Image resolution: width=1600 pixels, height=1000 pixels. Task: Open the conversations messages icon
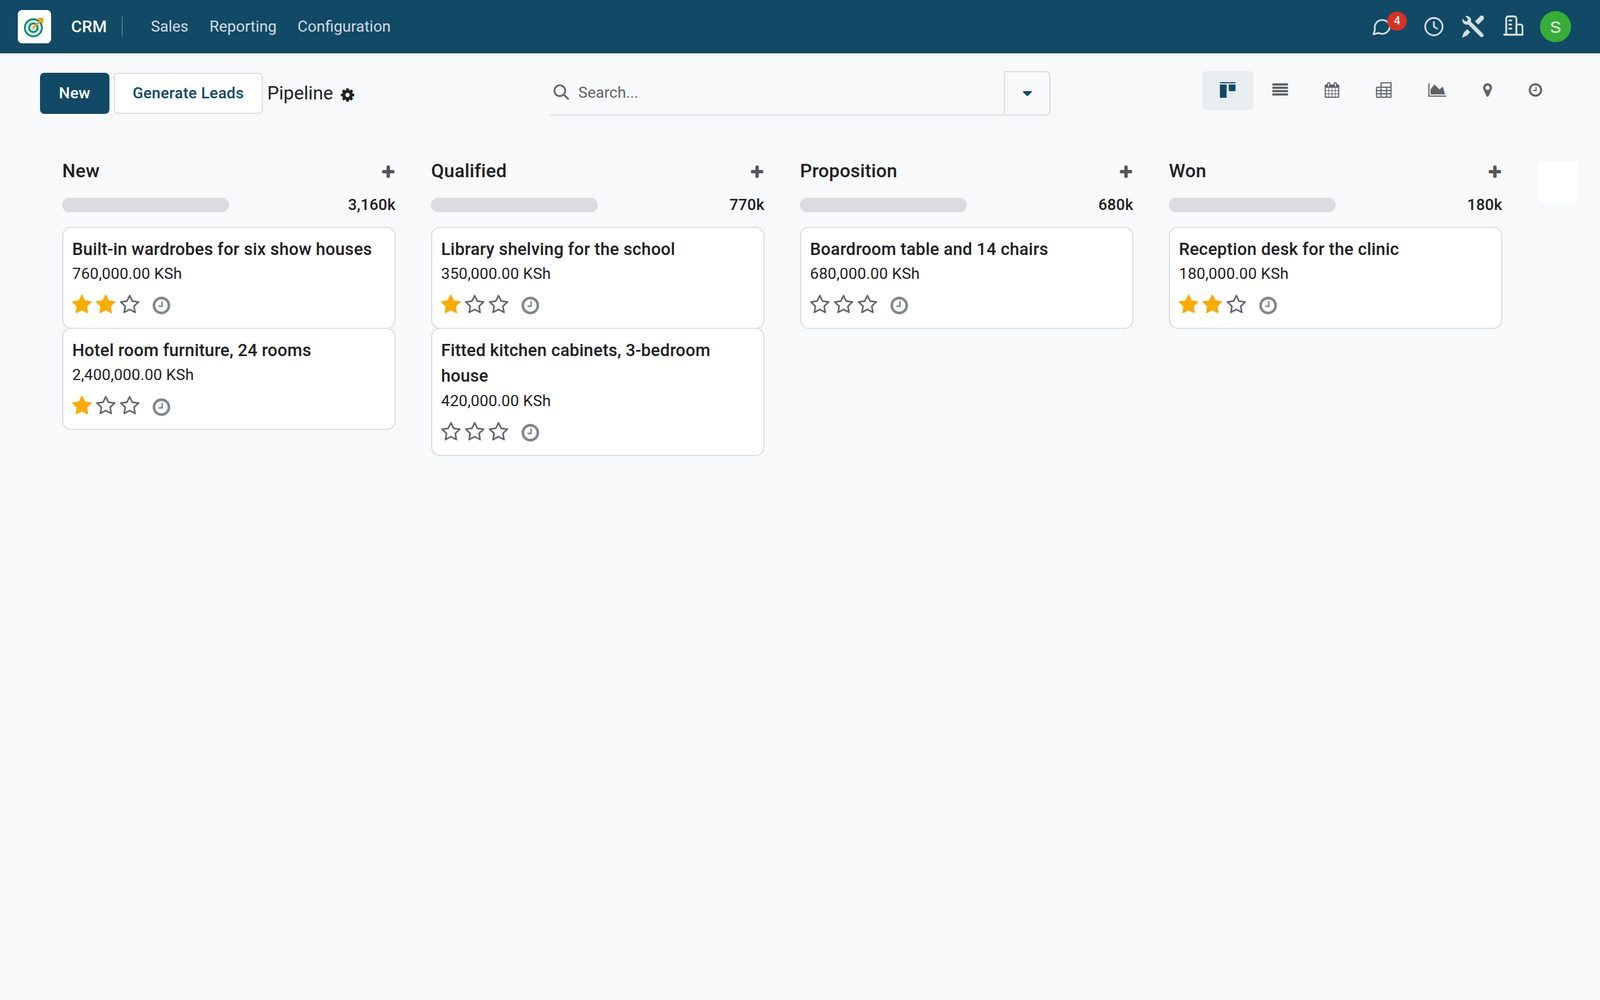[x=1382, y=27]
